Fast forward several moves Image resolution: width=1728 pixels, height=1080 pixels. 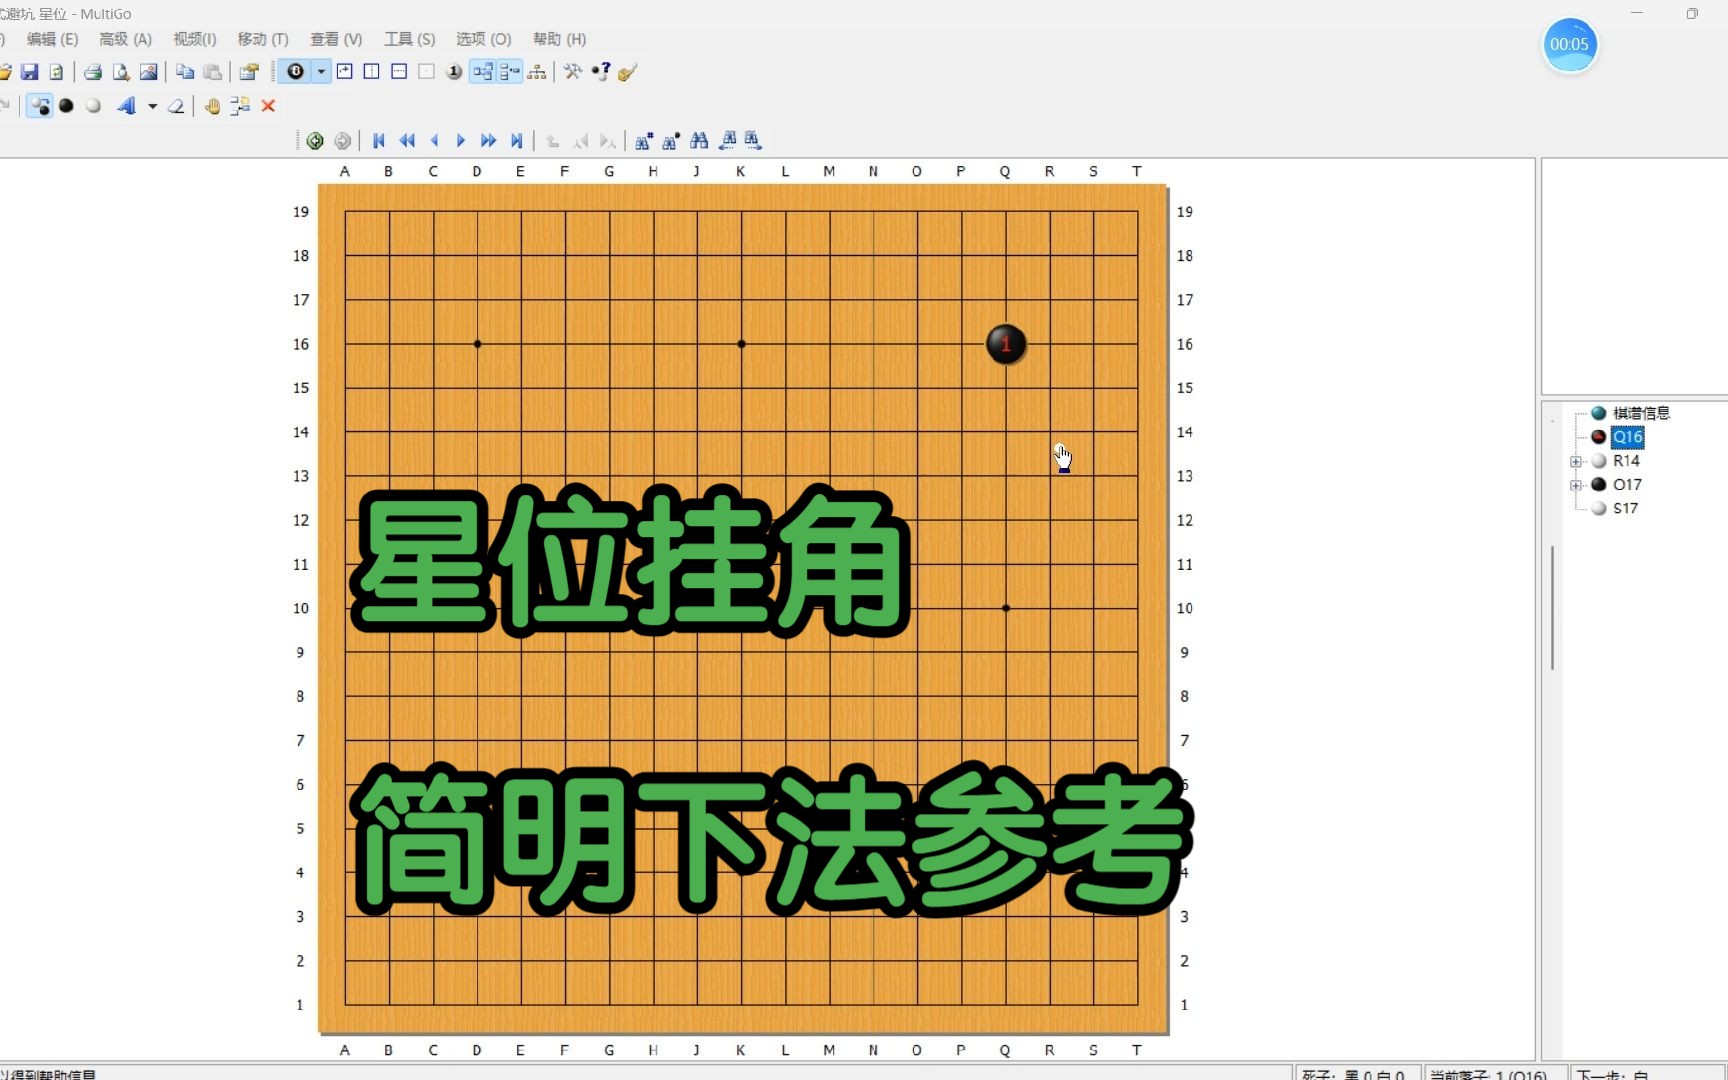pos(488,141)
